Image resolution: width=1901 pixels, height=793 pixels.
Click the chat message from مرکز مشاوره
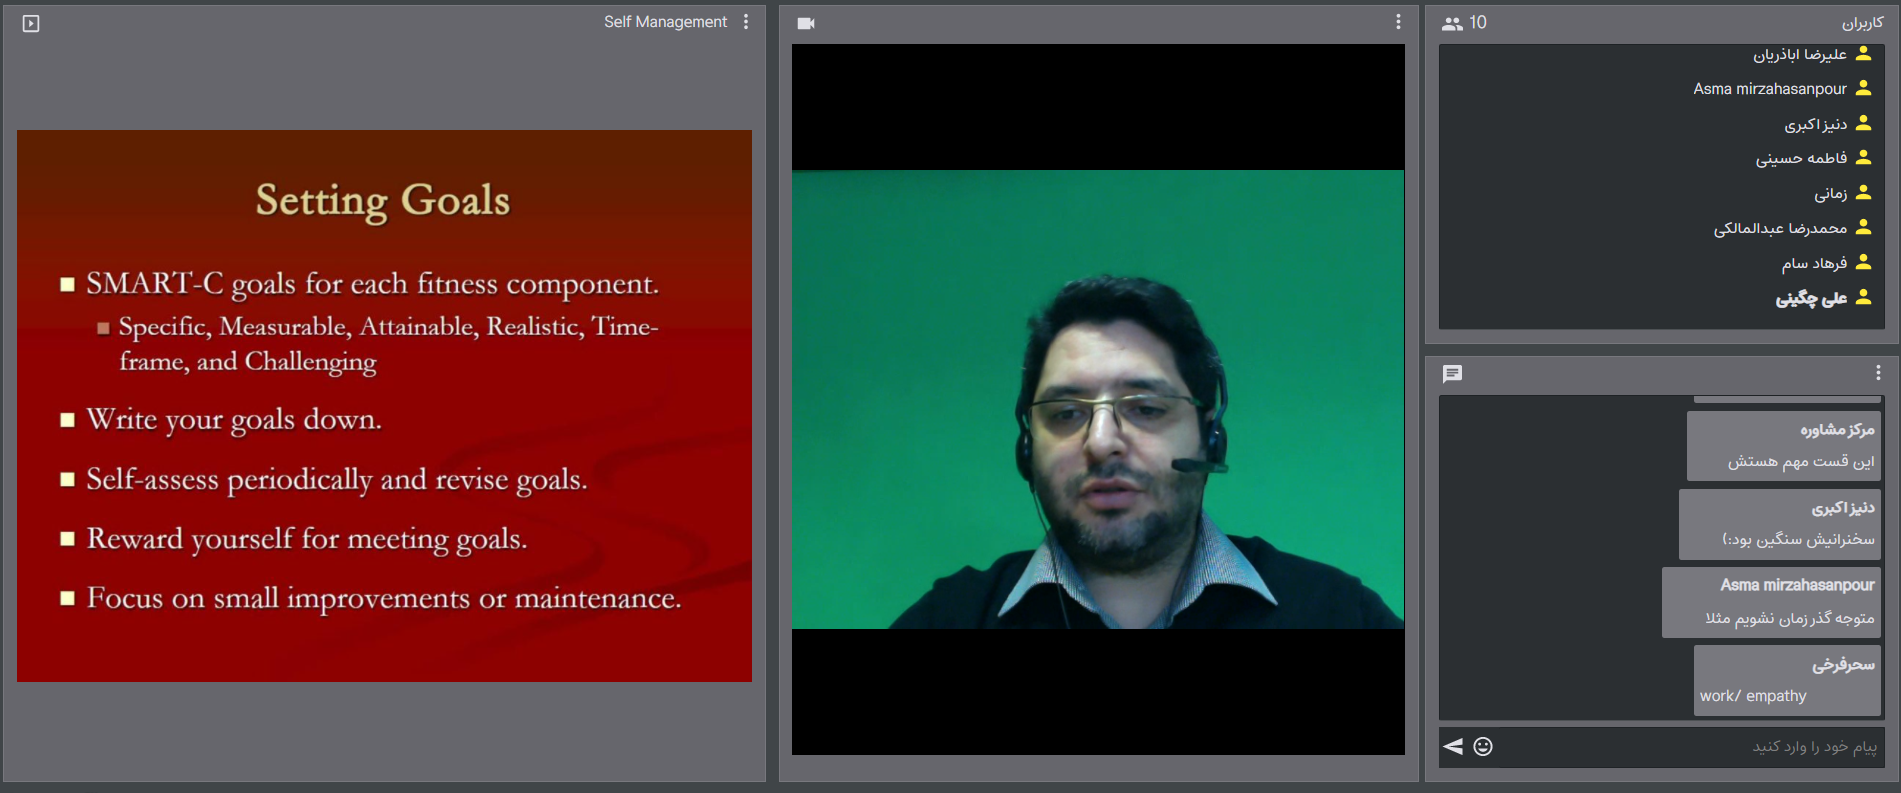click(1784, 446)
